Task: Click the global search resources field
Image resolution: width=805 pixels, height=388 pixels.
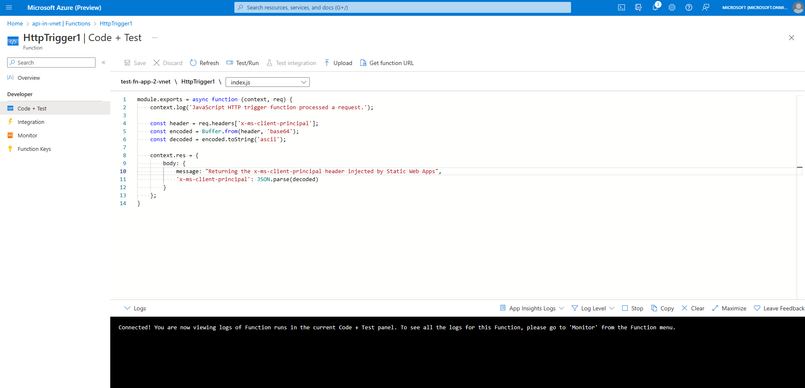Action: point(402,8)
